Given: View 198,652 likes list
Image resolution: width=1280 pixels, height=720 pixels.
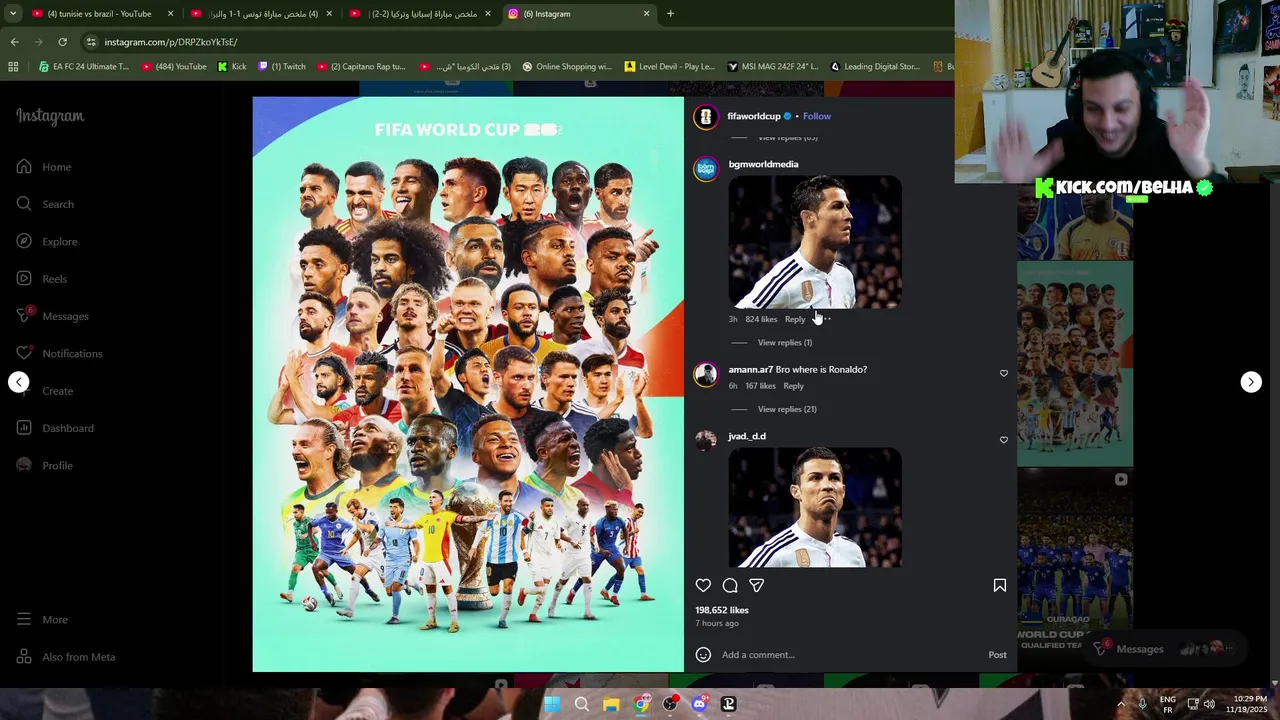Looking at the screenshot, I should pyautogui.click(x=722, y=610).
